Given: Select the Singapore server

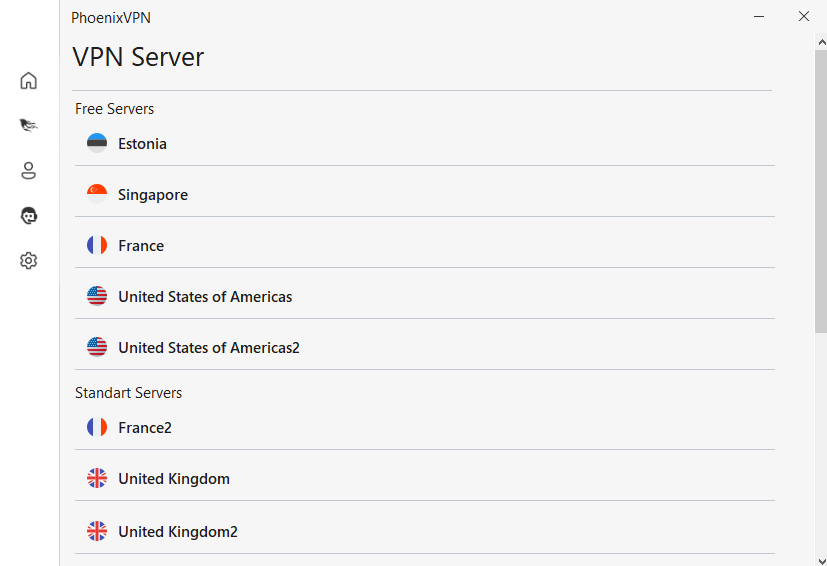Looking at the screenshot, I should tap(425, 195).
